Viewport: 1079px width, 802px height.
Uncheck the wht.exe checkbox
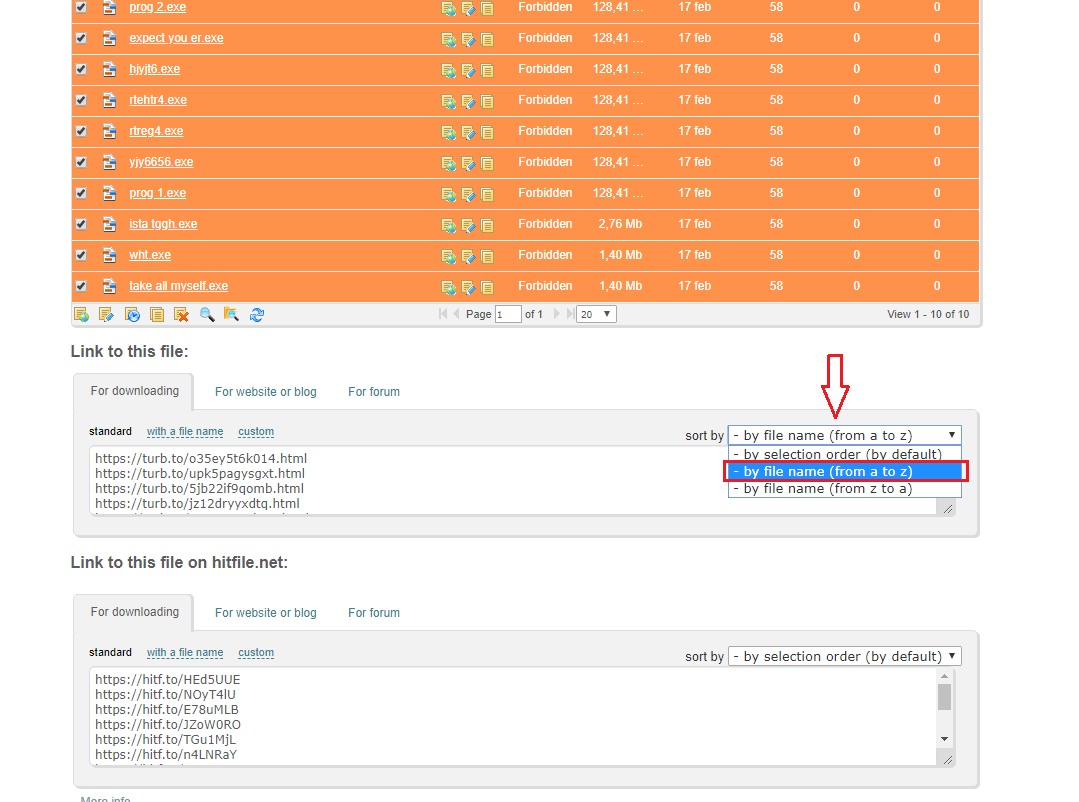coord(81,255)
